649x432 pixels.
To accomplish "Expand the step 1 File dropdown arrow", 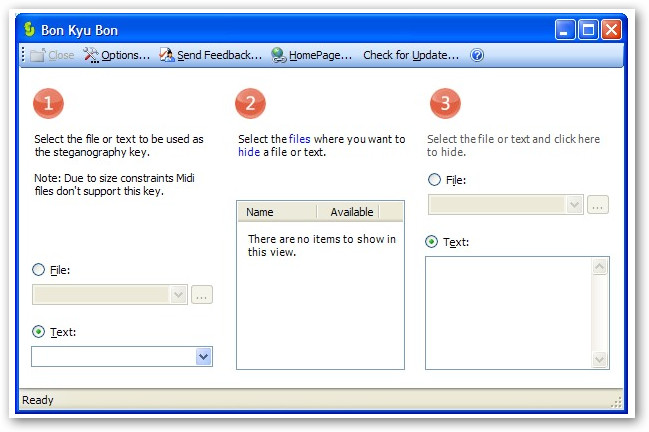I will (178, 295).
